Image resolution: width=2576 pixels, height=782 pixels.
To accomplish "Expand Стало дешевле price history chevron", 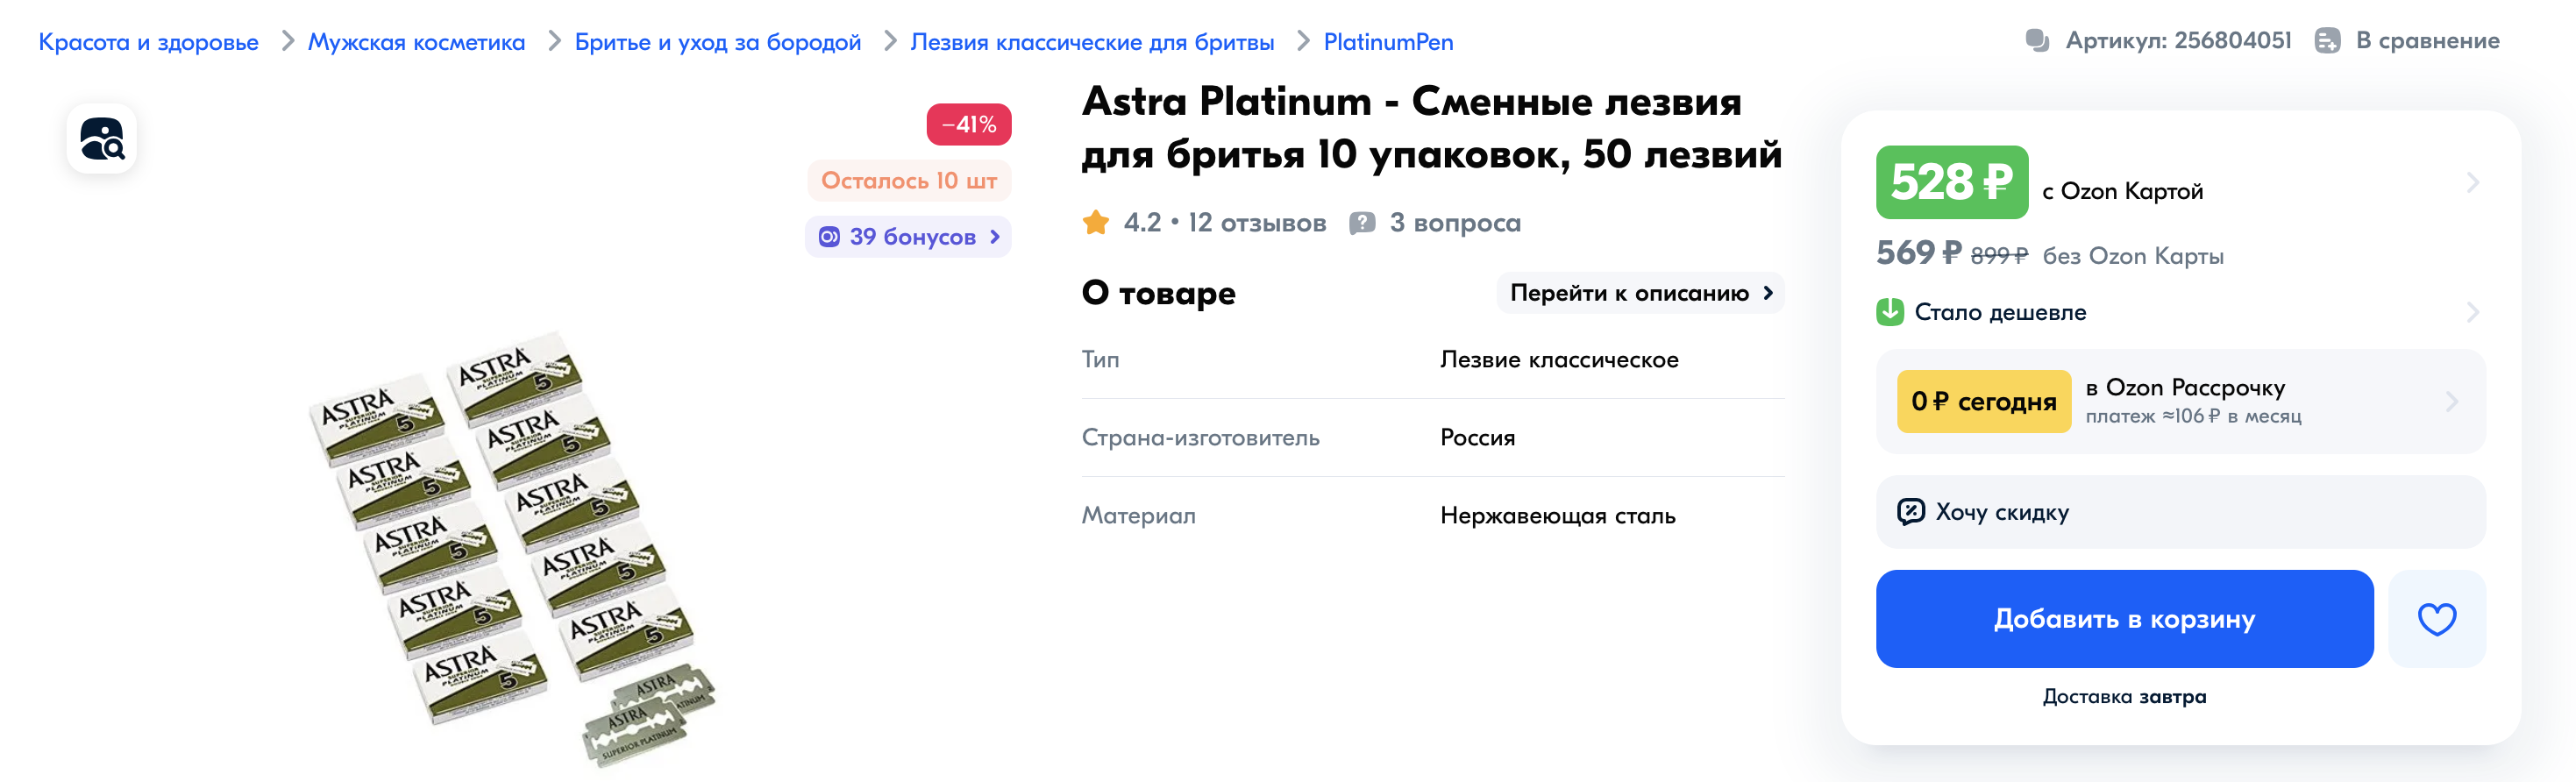I will [x=2472, y=313].
